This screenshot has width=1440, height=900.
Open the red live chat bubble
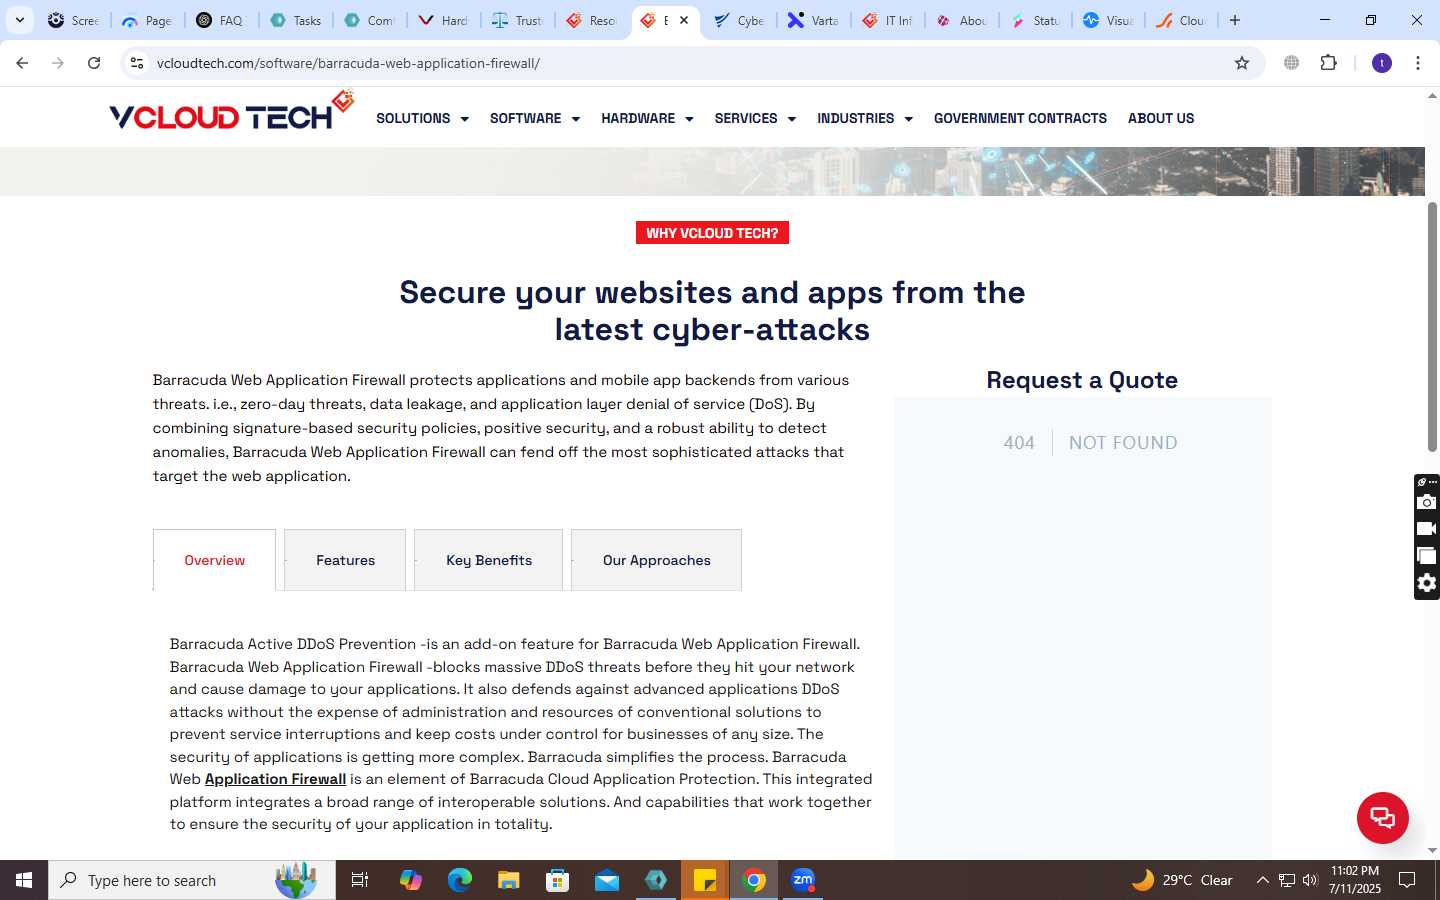point(1382,818)
